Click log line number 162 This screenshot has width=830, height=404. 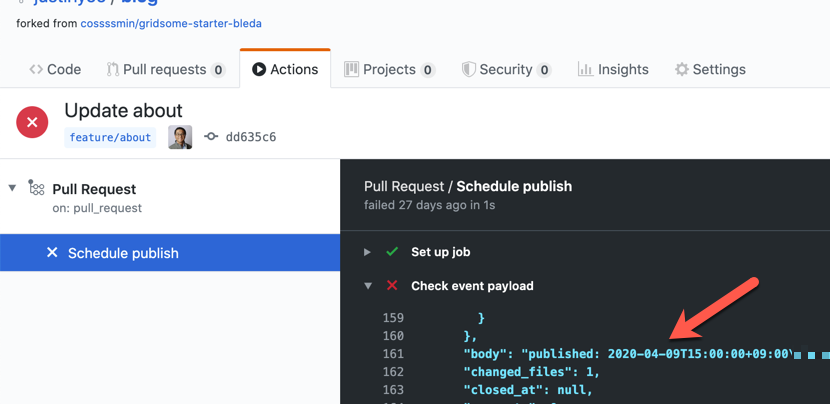[393, 372]
